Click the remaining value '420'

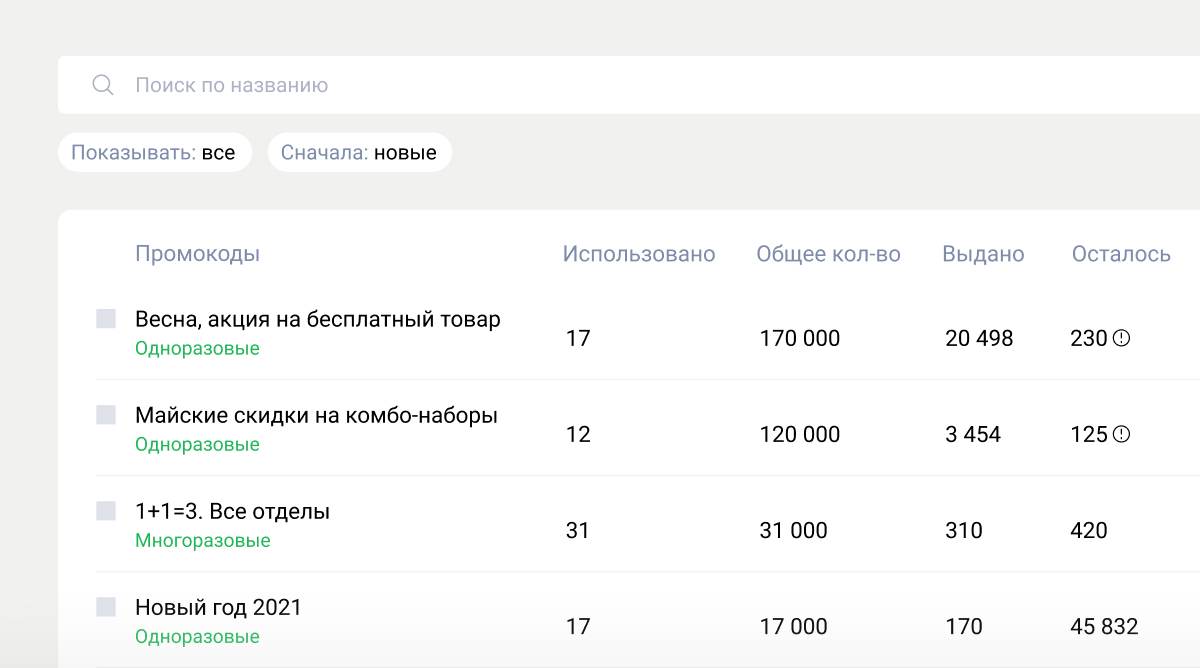pos(1089,530)
